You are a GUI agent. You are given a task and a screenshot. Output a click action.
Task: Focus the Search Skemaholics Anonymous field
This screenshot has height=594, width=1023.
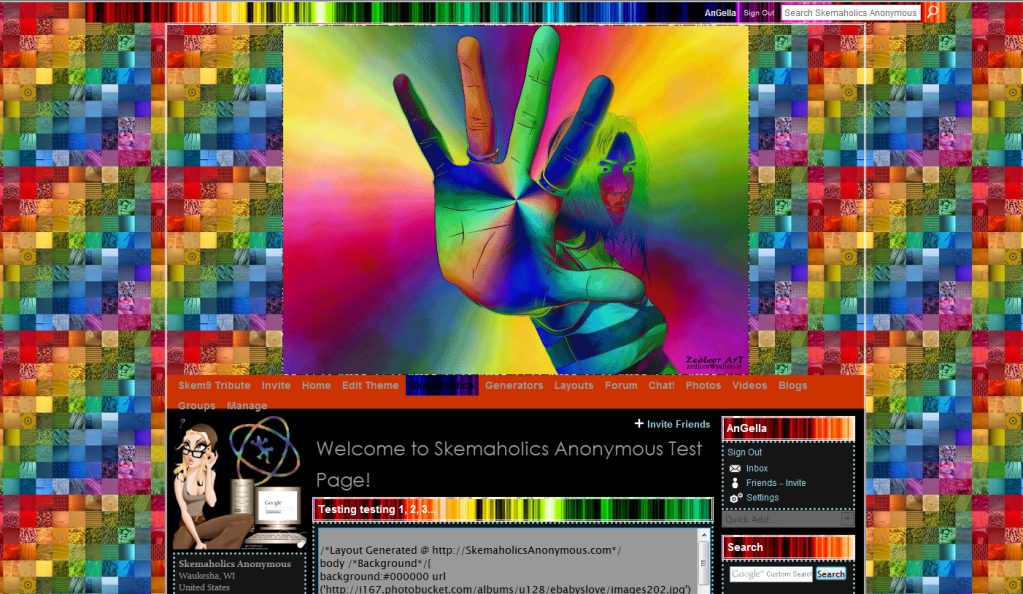coord(850,12)
